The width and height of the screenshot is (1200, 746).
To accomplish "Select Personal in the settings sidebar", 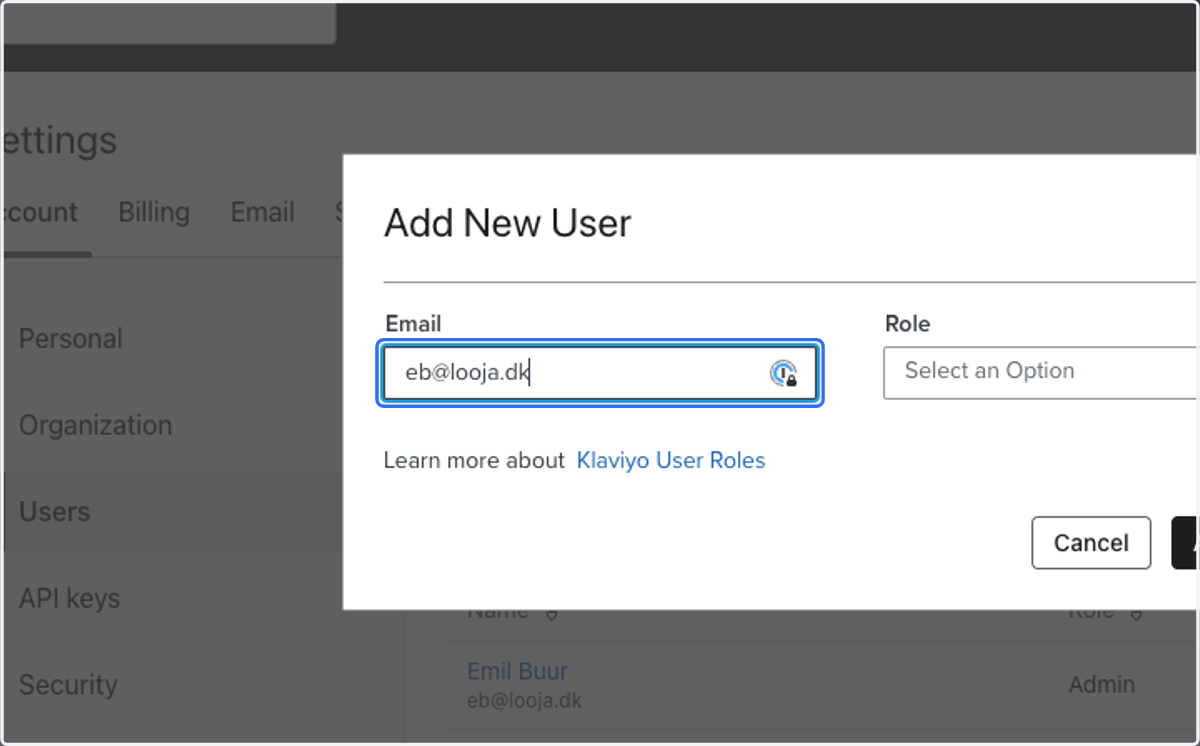I will 71,338.
